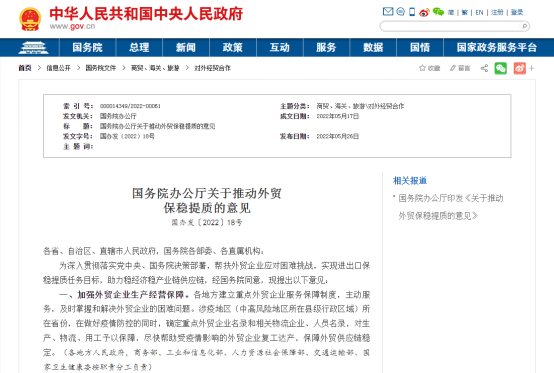Click the share icon beside 留言
Screen dimensions: 554x373
[x=484, y=68]
